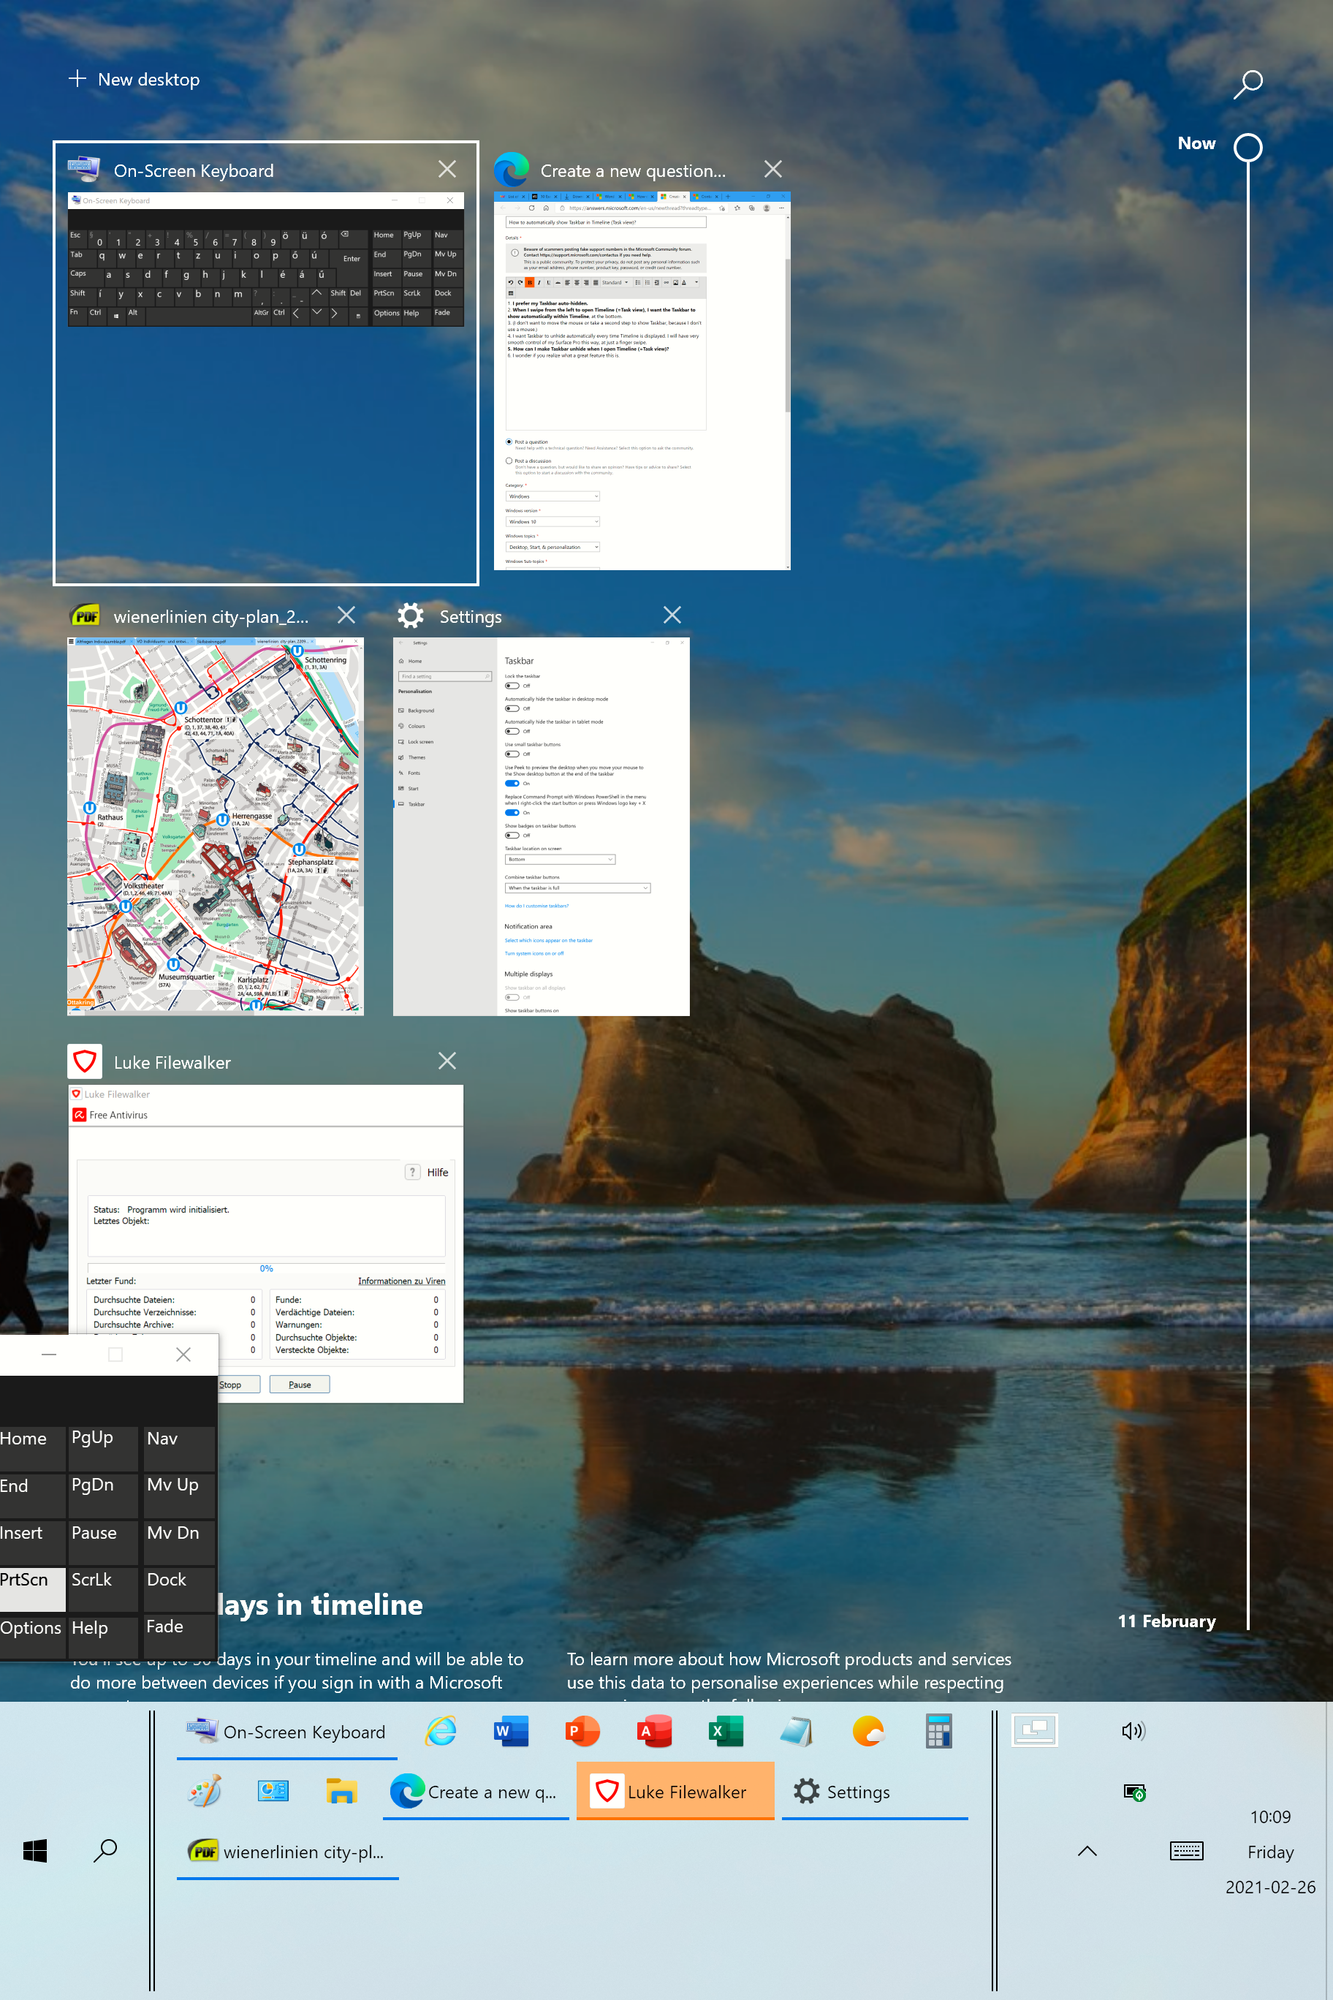1333x2000 pixels.
Task: Jump to 11 February on the timeline
Action: (x=1166, y=1621)
